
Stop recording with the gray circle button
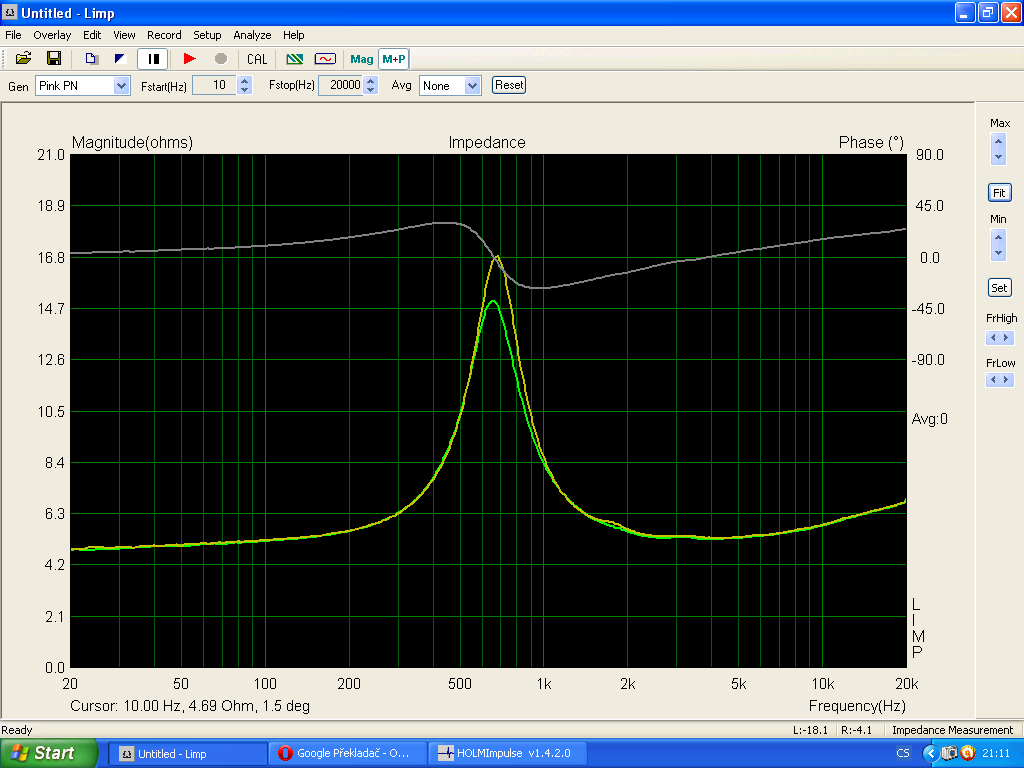tap(221, 59)
